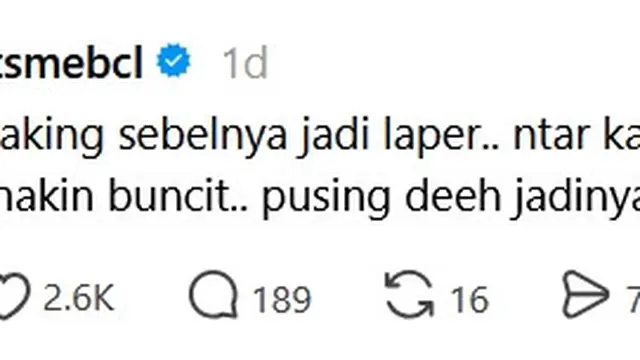Image resolution: width=640 pixels, height=360 pixels.
Task: Open the post via the line 'pusing deeh jadinya'
Action: 320,197
